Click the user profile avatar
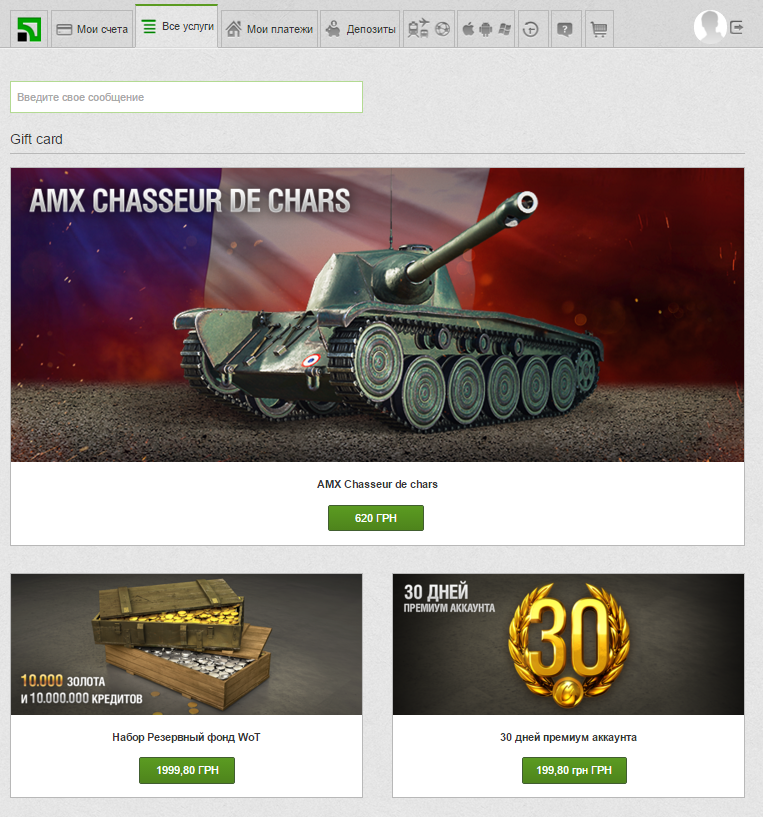 [x=710, y=27]
